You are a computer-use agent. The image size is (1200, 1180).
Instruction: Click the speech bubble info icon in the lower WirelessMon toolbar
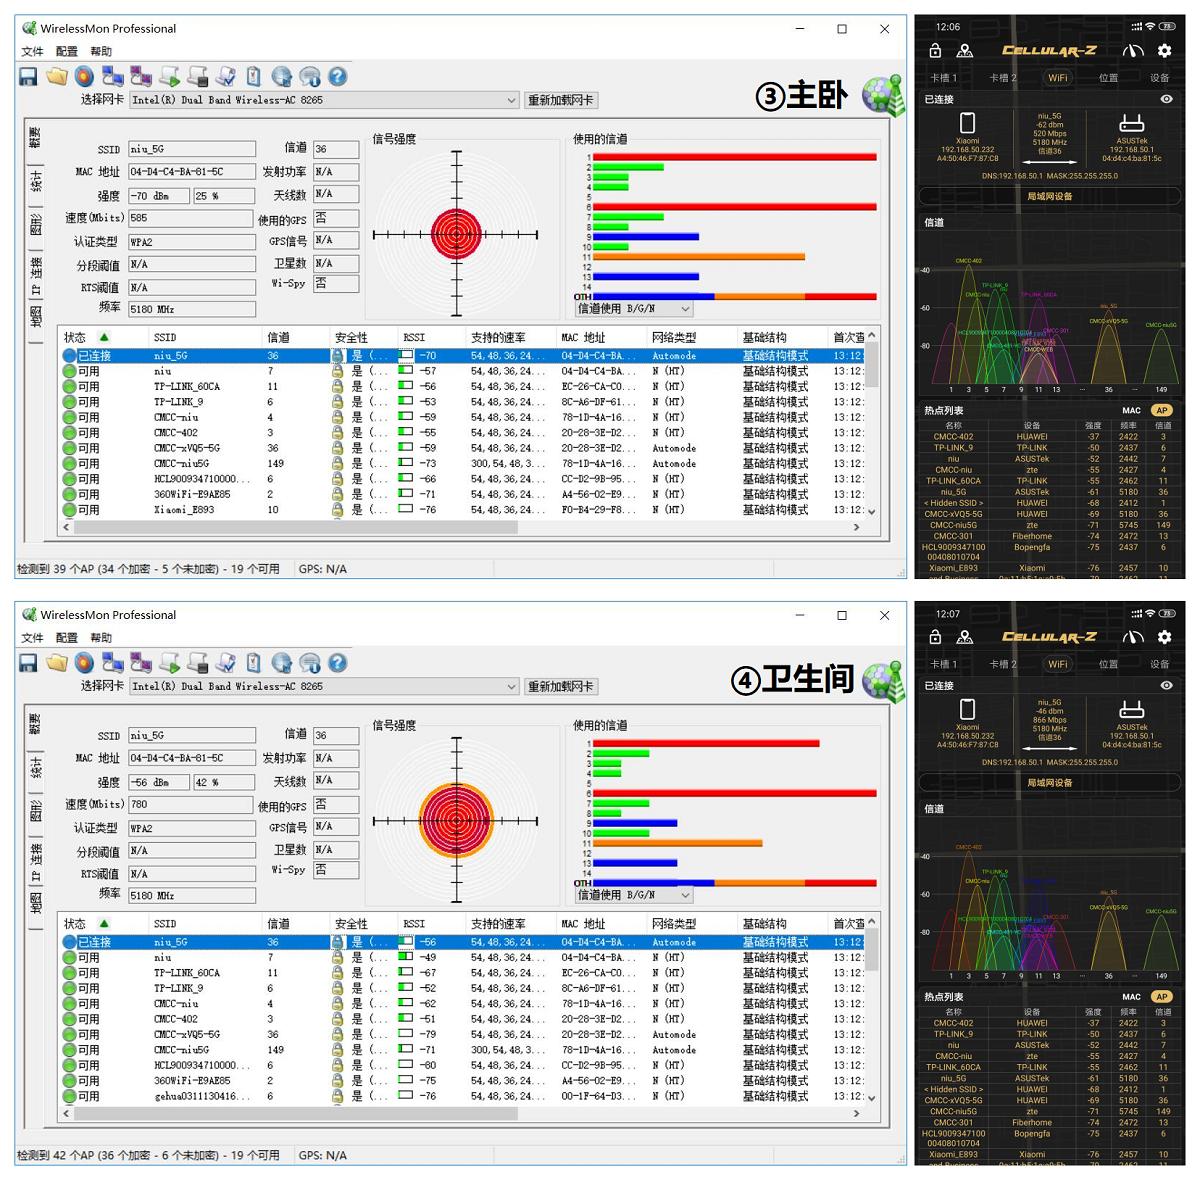point(310,663)
